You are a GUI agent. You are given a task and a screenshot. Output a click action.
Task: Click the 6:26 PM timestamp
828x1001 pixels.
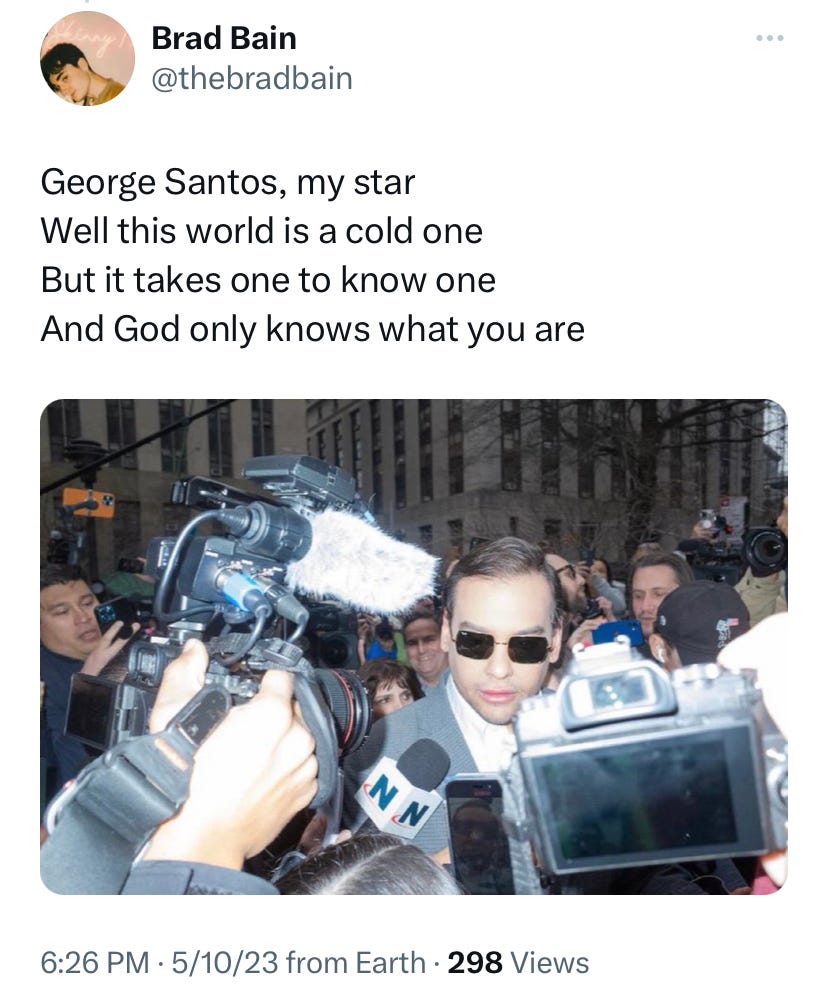(95, 963)
